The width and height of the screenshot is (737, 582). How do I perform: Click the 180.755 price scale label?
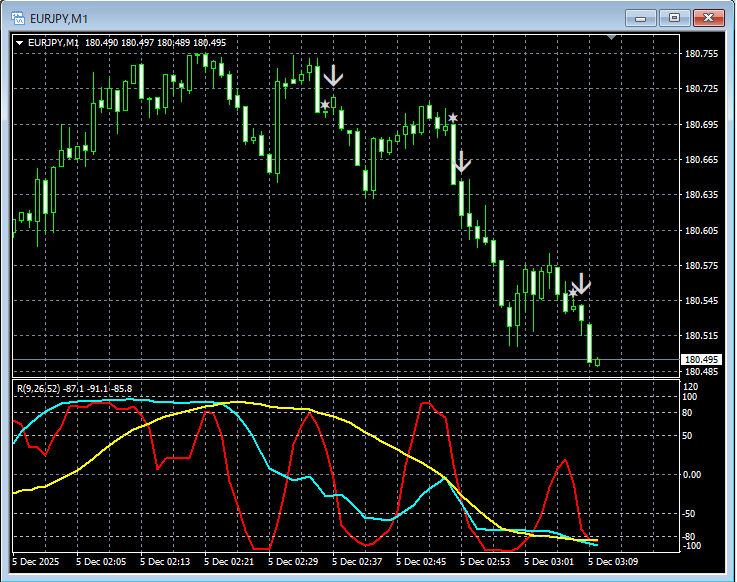(x=700, y=54)
